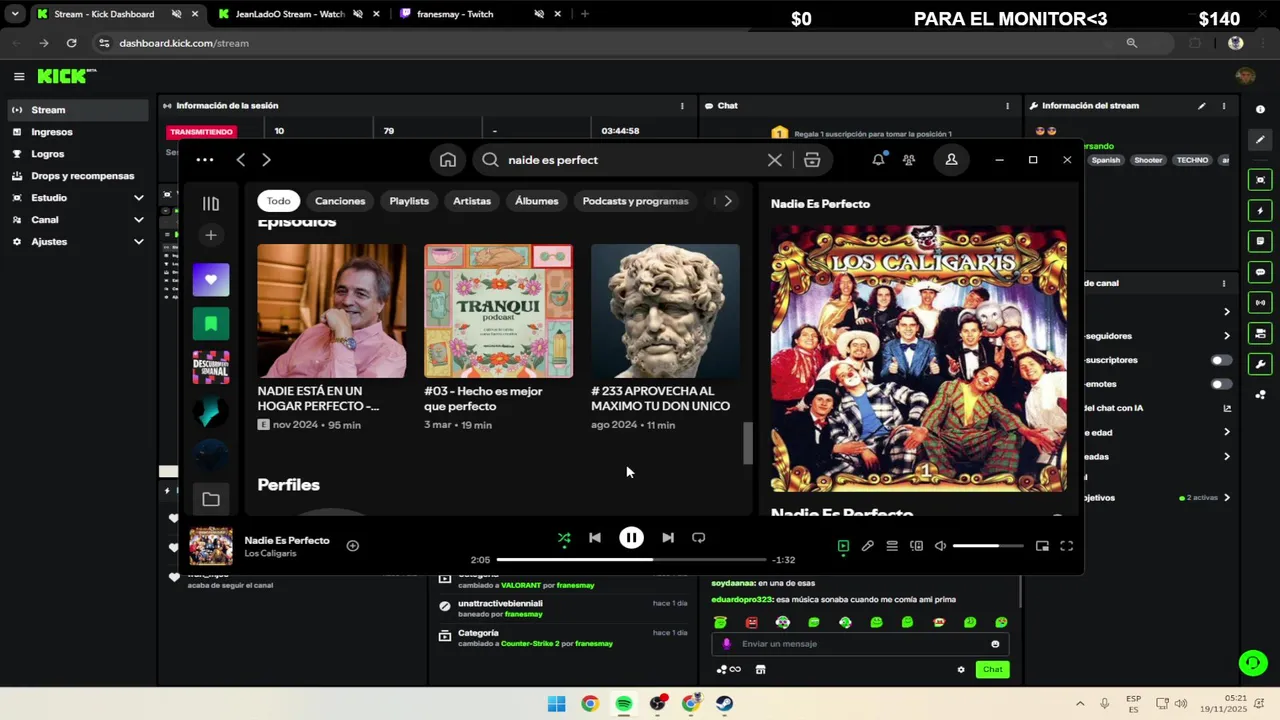
Task: Toggle repeat in Spotify player
Action: click(699, 538)
